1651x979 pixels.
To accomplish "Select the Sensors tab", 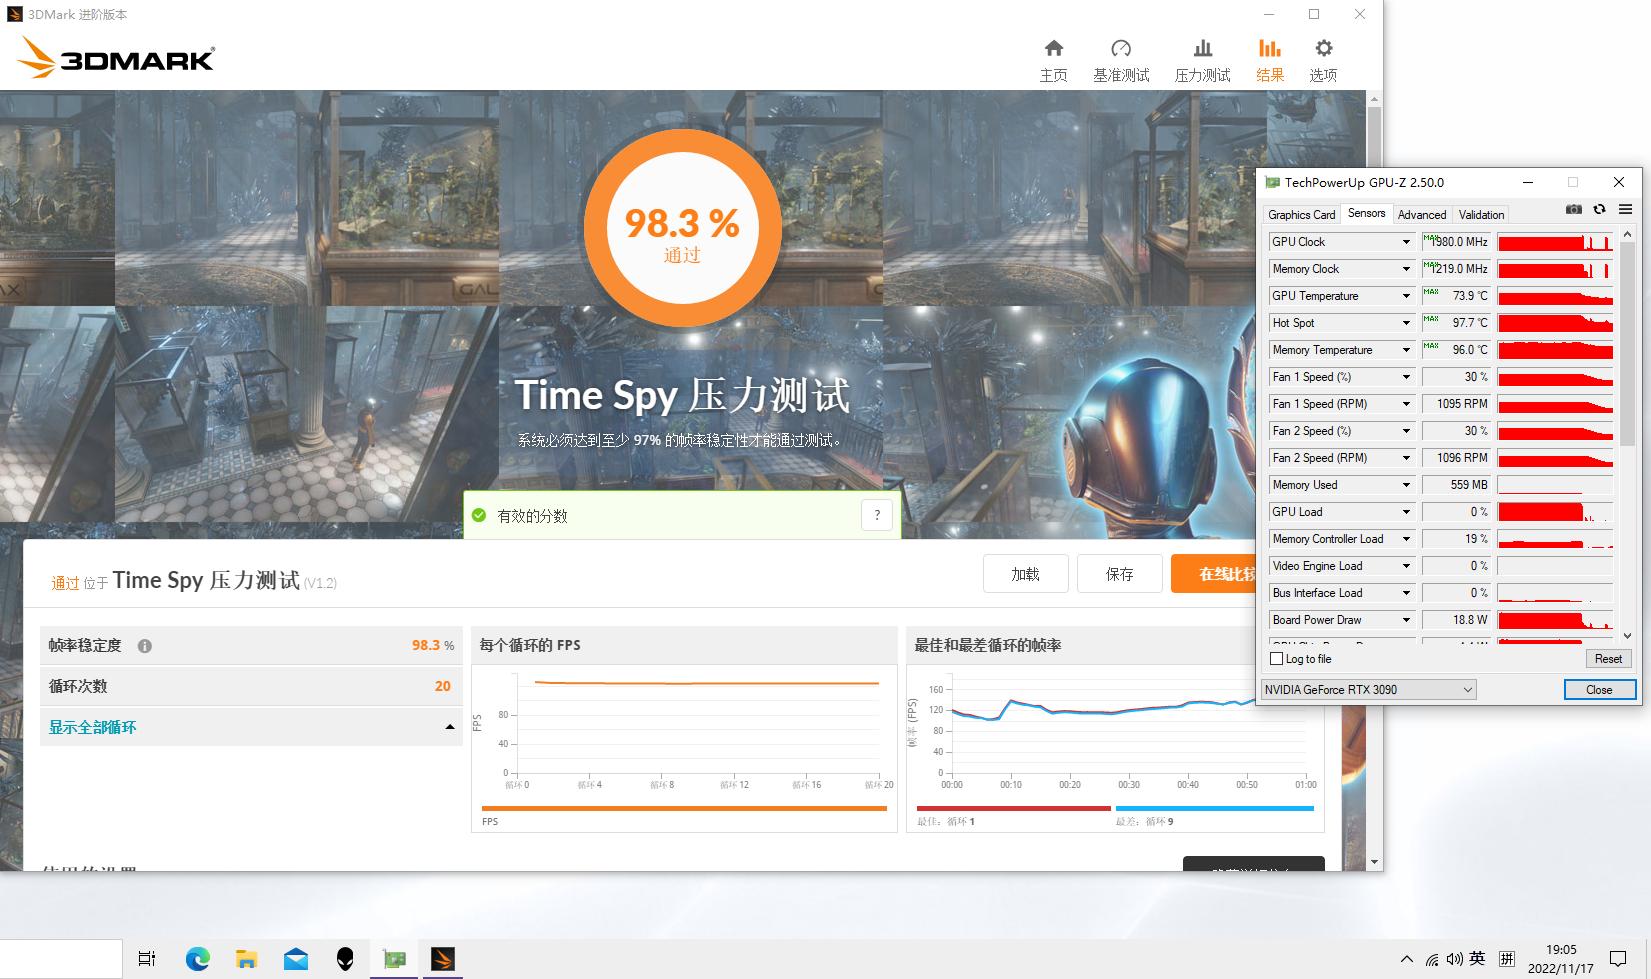I will (1366, 213).
